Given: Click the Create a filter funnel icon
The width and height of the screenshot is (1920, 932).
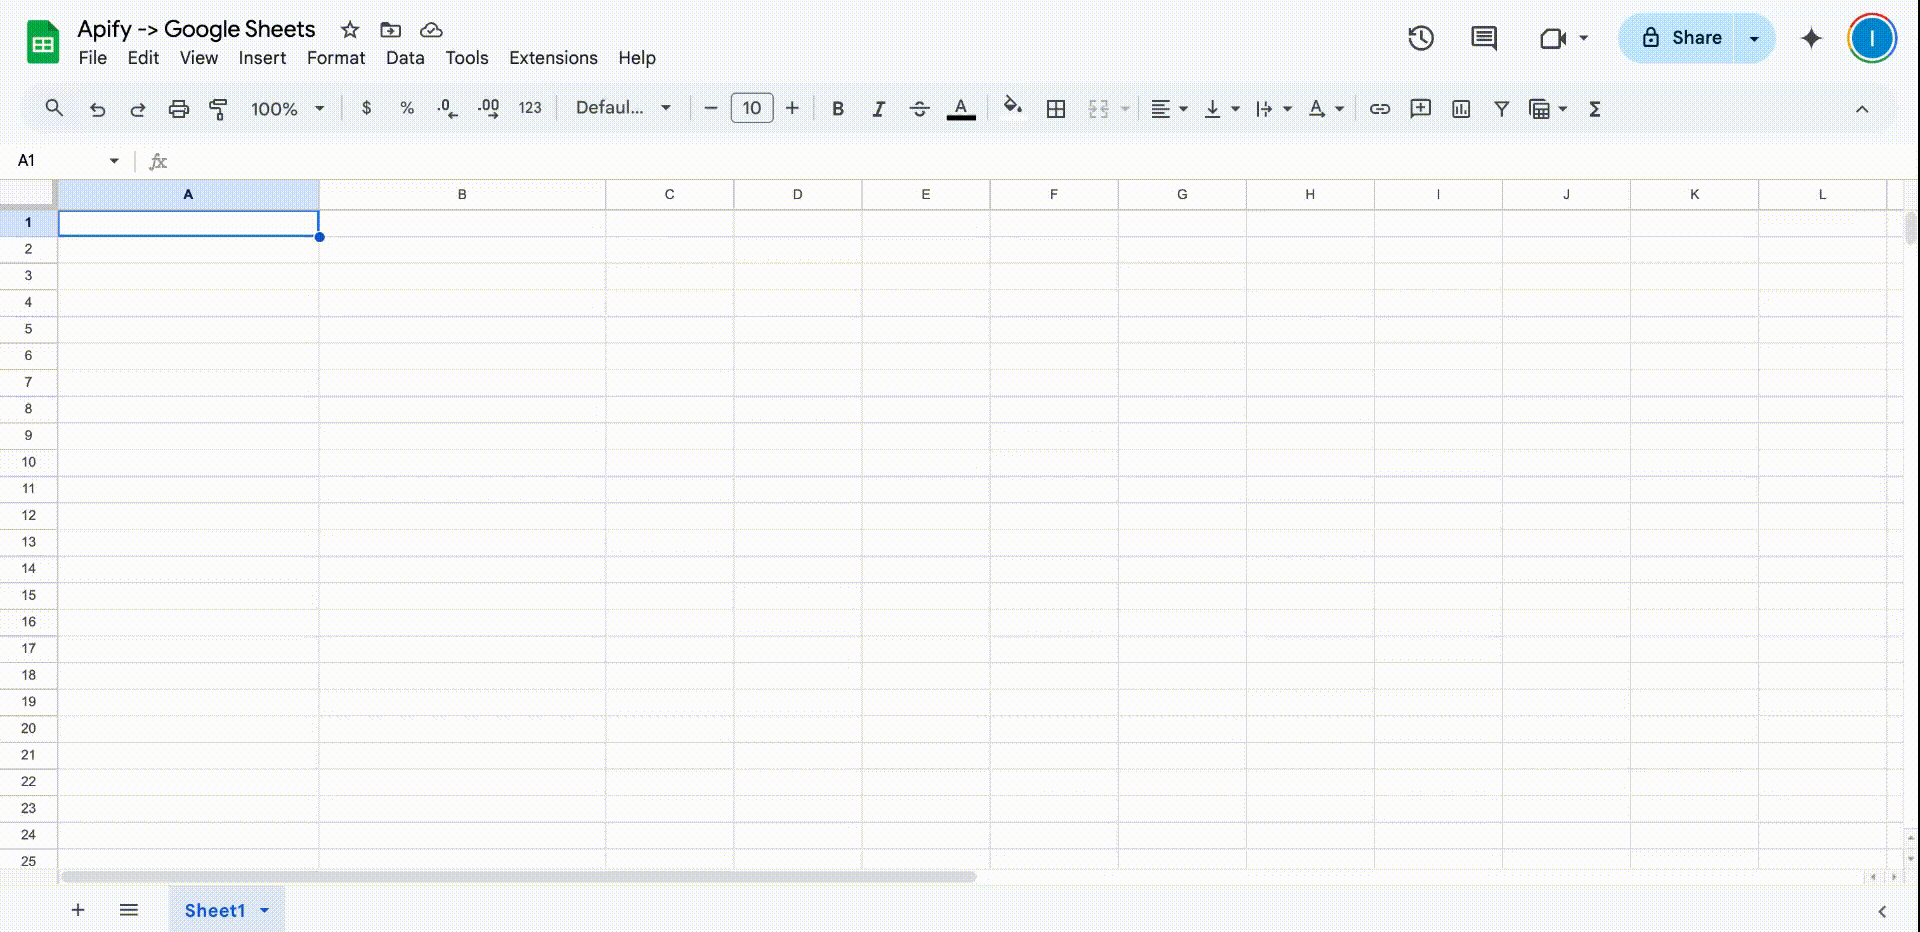Looking at the screenshot, I should [x=1501, y=109].
